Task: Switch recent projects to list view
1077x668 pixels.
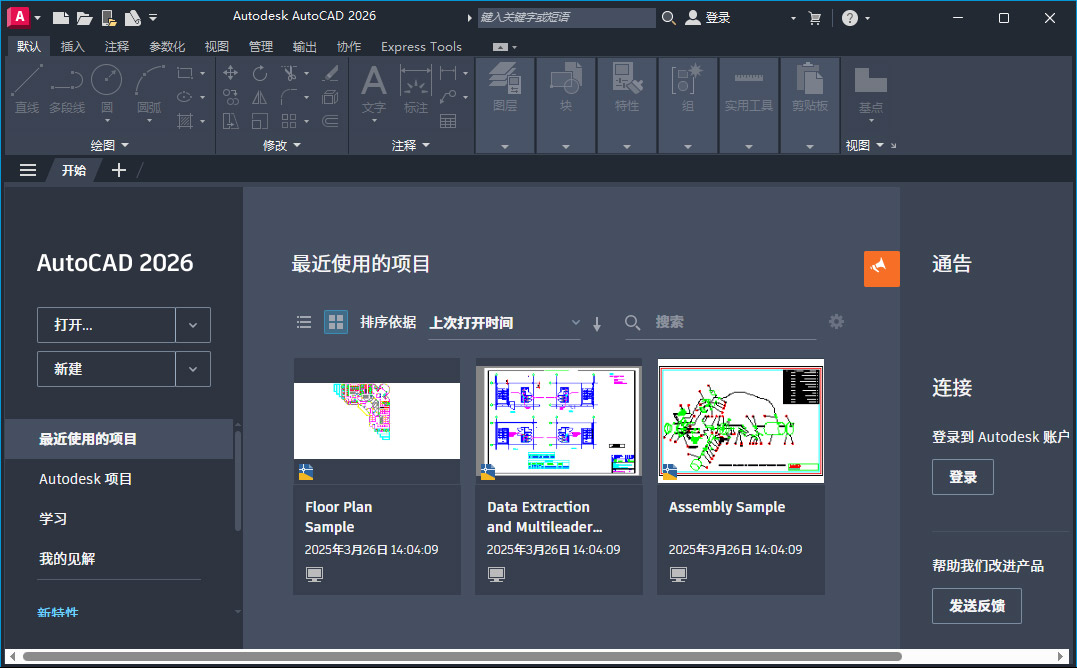Action: point(304,322)
